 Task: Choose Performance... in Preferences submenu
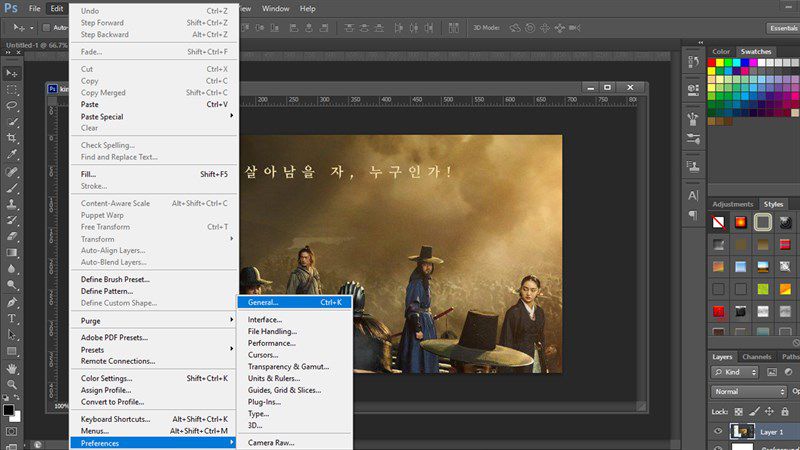[x=294, y=343]
